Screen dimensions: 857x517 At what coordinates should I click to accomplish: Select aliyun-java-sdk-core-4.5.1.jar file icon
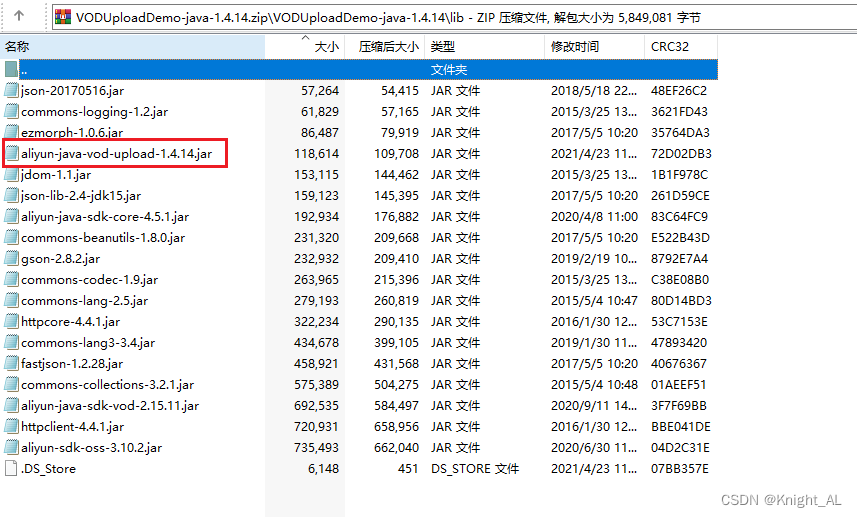pyautogui.click(x=11, y=216)
